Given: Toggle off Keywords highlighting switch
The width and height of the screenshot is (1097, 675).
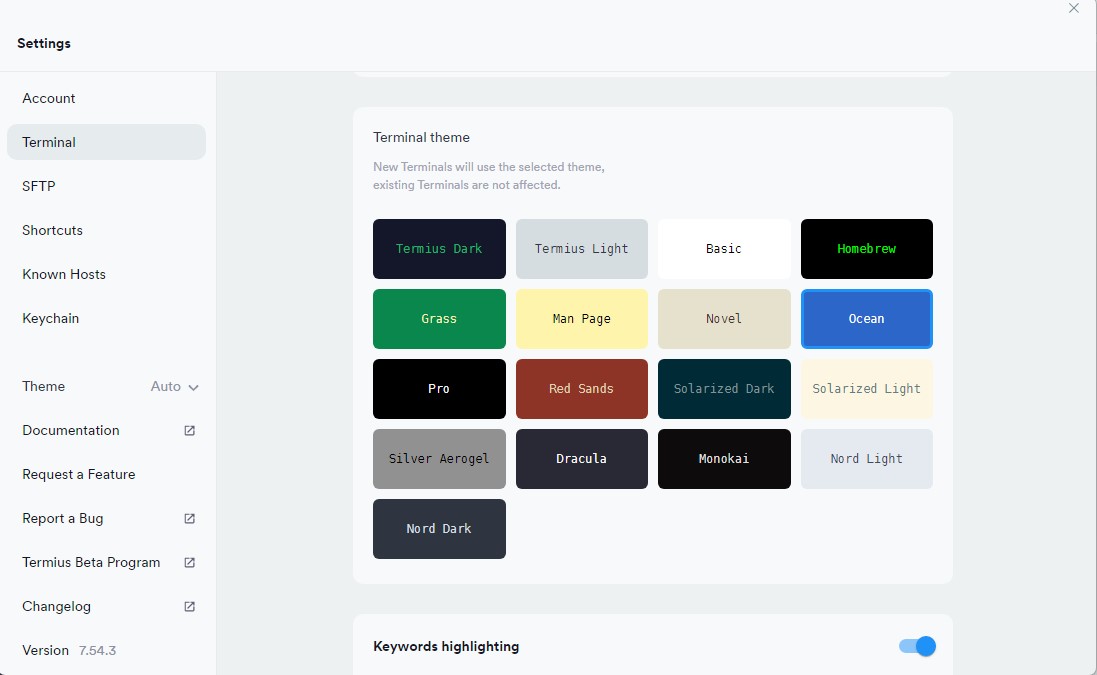Looking at the screenshot, I should coord(917,646).
